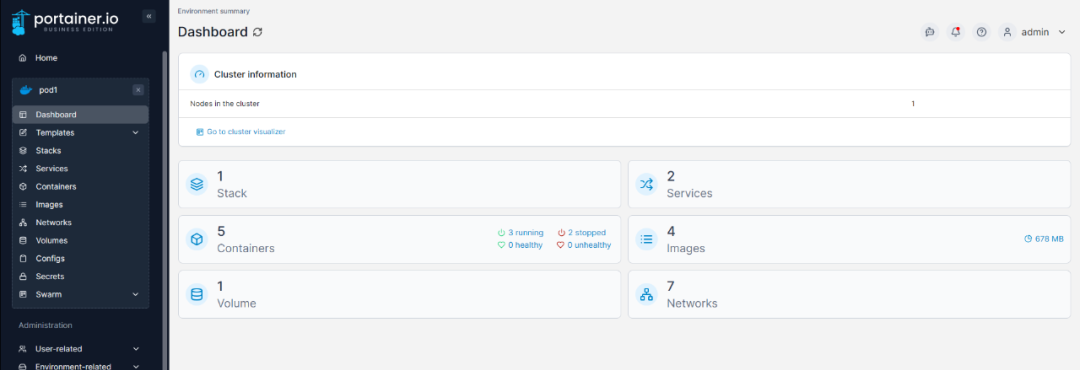Click the Networks tile network icon
1080x370 pixels.
(646, 294)
